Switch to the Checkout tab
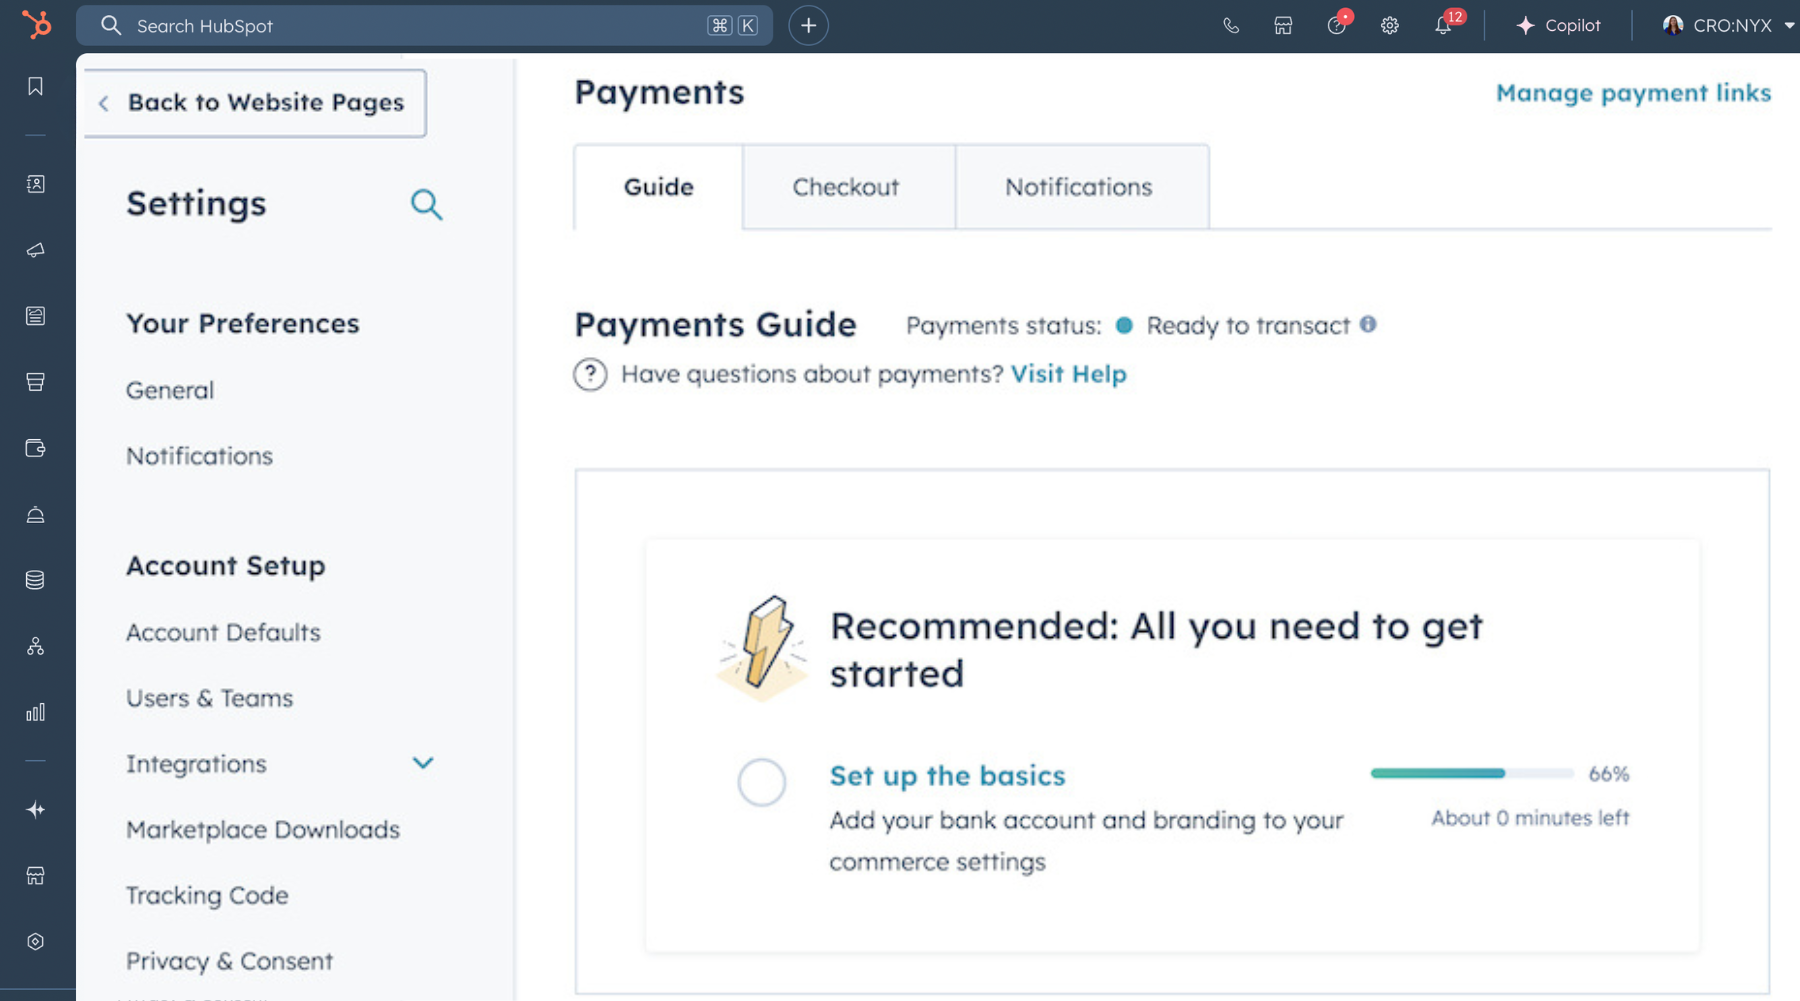The image size is (1800, 1001). click(x=846, y=187)
